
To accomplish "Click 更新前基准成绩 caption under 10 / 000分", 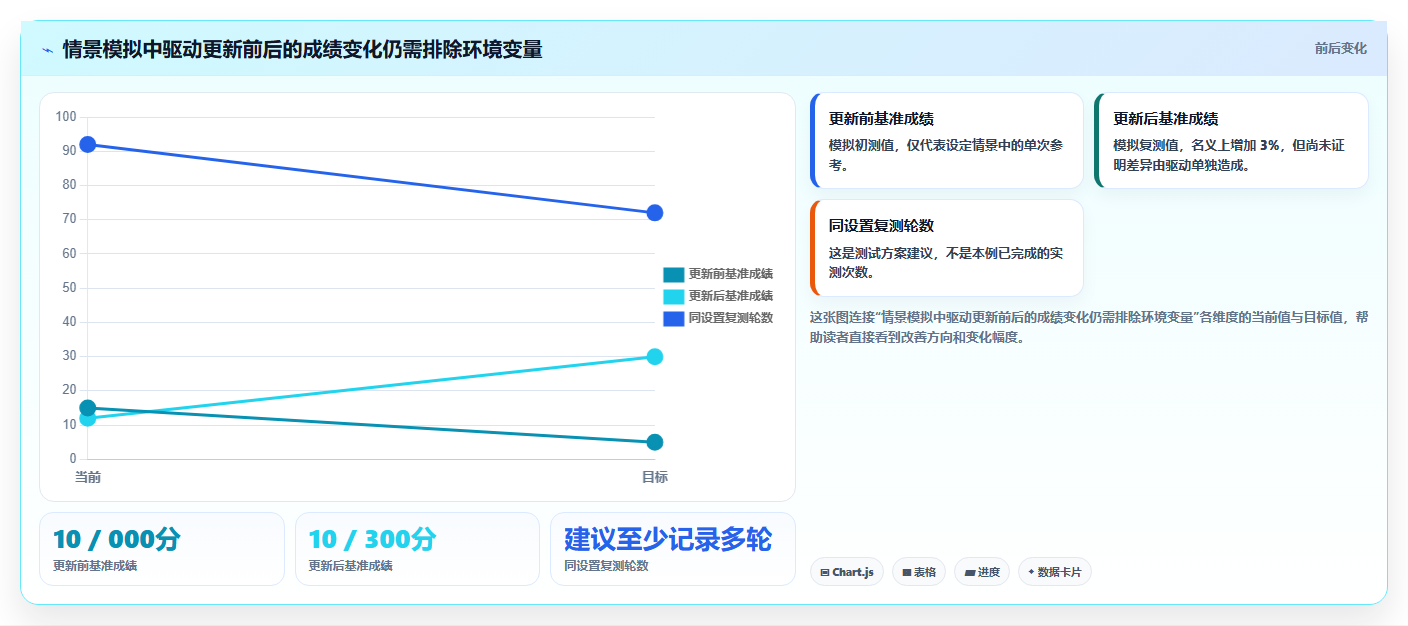I will pyautogui.click(x=95, y=566).
